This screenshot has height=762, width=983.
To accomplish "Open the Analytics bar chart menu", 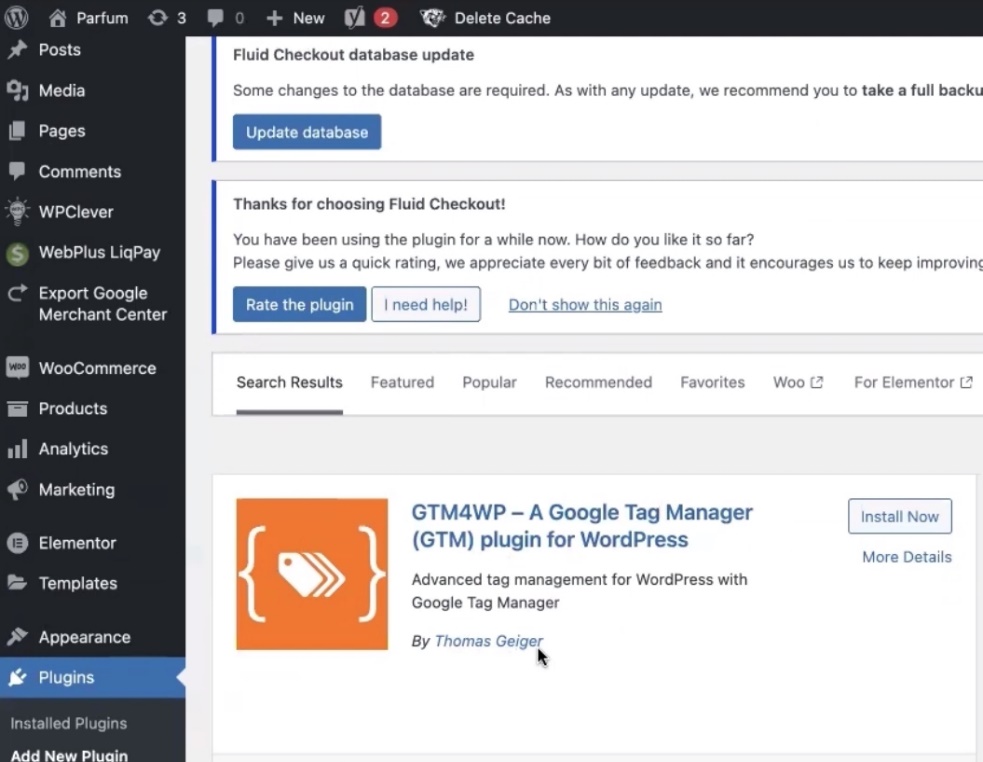I will pyautogui.click(x=17, y=449).
